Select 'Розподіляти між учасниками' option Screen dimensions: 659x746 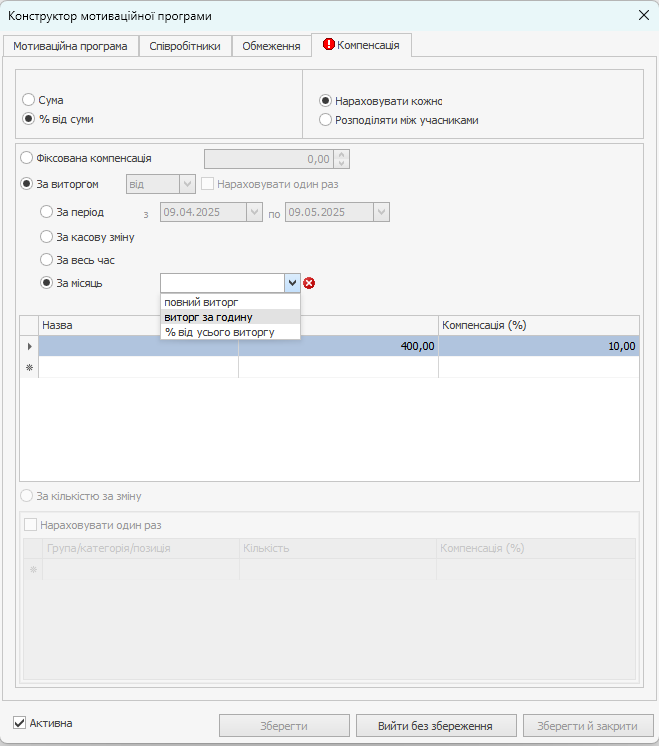325,120
